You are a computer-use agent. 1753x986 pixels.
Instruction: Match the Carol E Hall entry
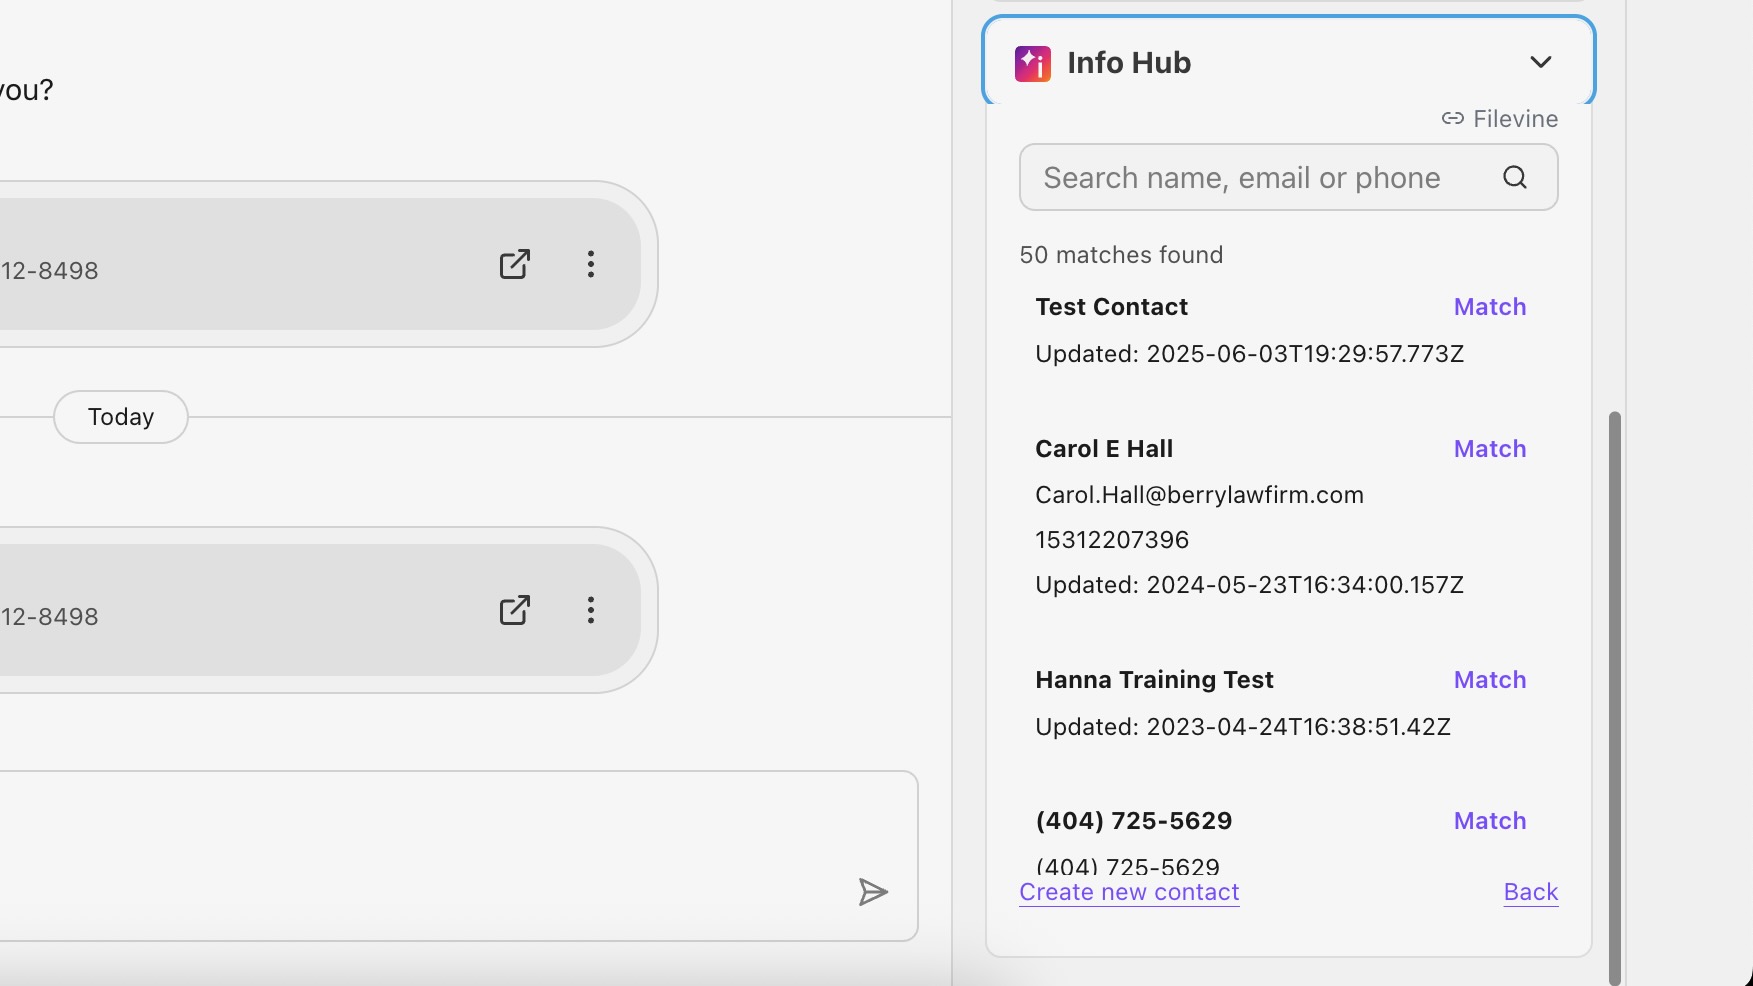click(x=1489, y=449)
